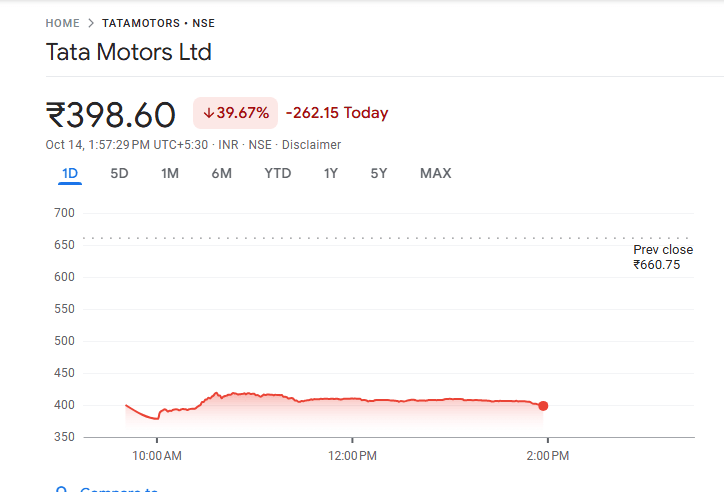The height and width of the screenshot is (492, 724).
Task: Click the HOME breadcrumb link
Action: pyautogui.click(x=62, y=23)
